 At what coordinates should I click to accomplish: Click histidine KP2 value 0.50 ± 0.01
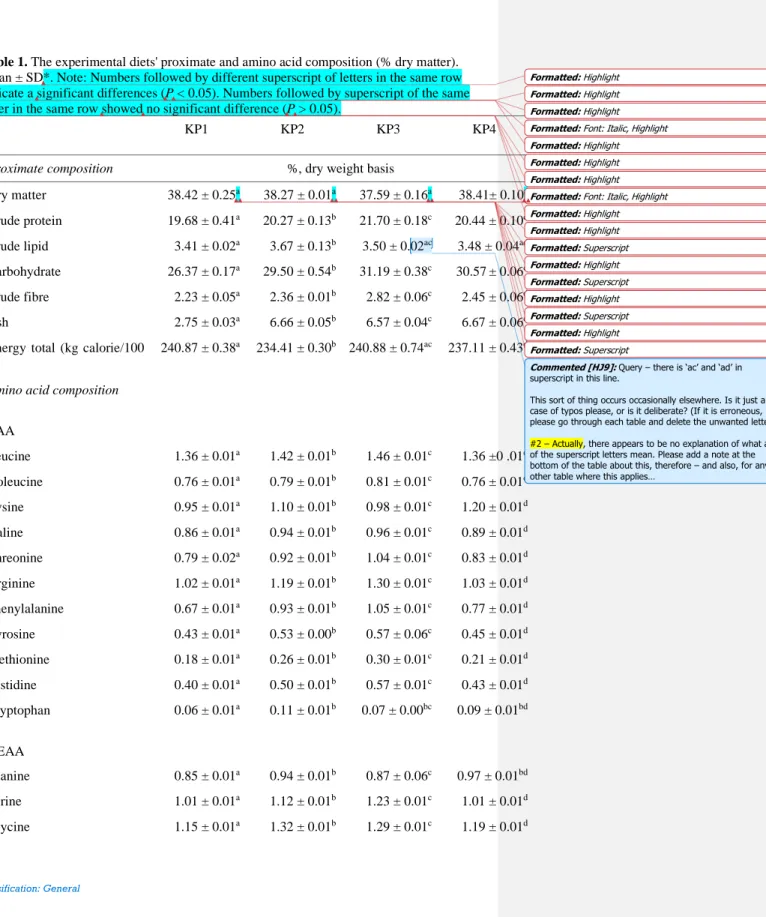pyautogui.click(x=303, y=685)
